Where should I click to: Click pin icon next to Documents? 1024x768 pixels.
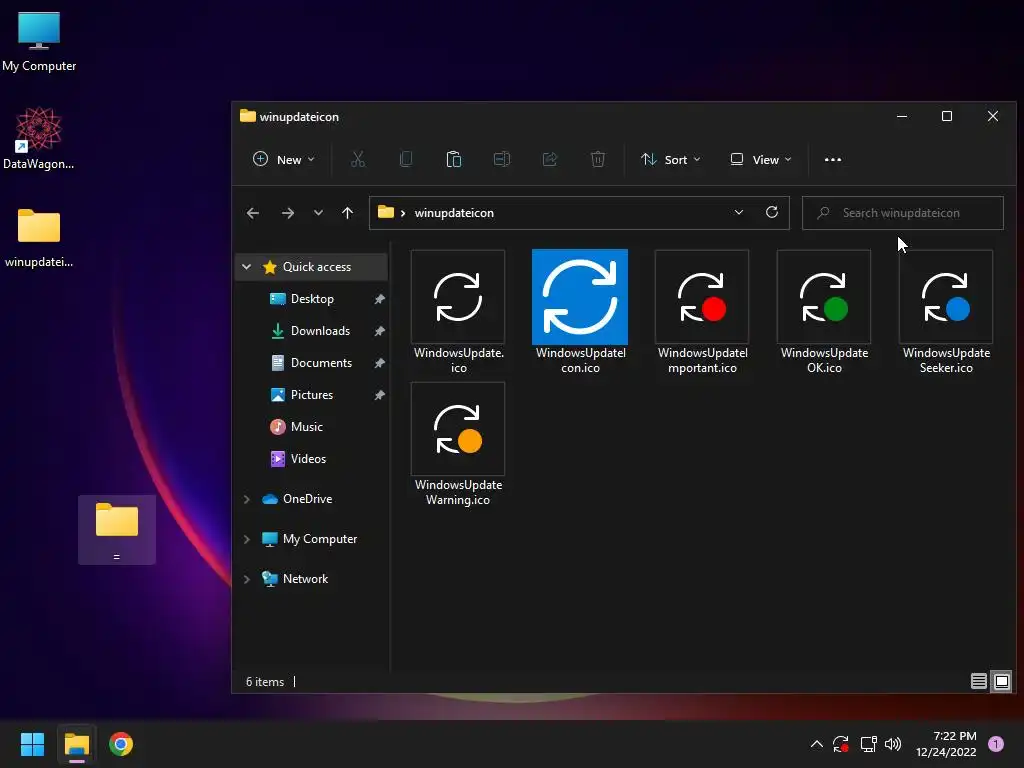(x=379, y=363)
